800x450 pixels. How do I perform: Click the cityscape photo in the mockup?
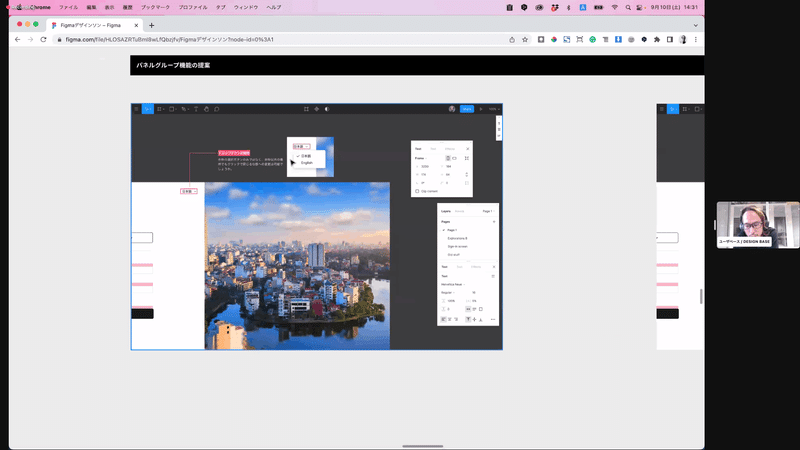tap(297, 266)
